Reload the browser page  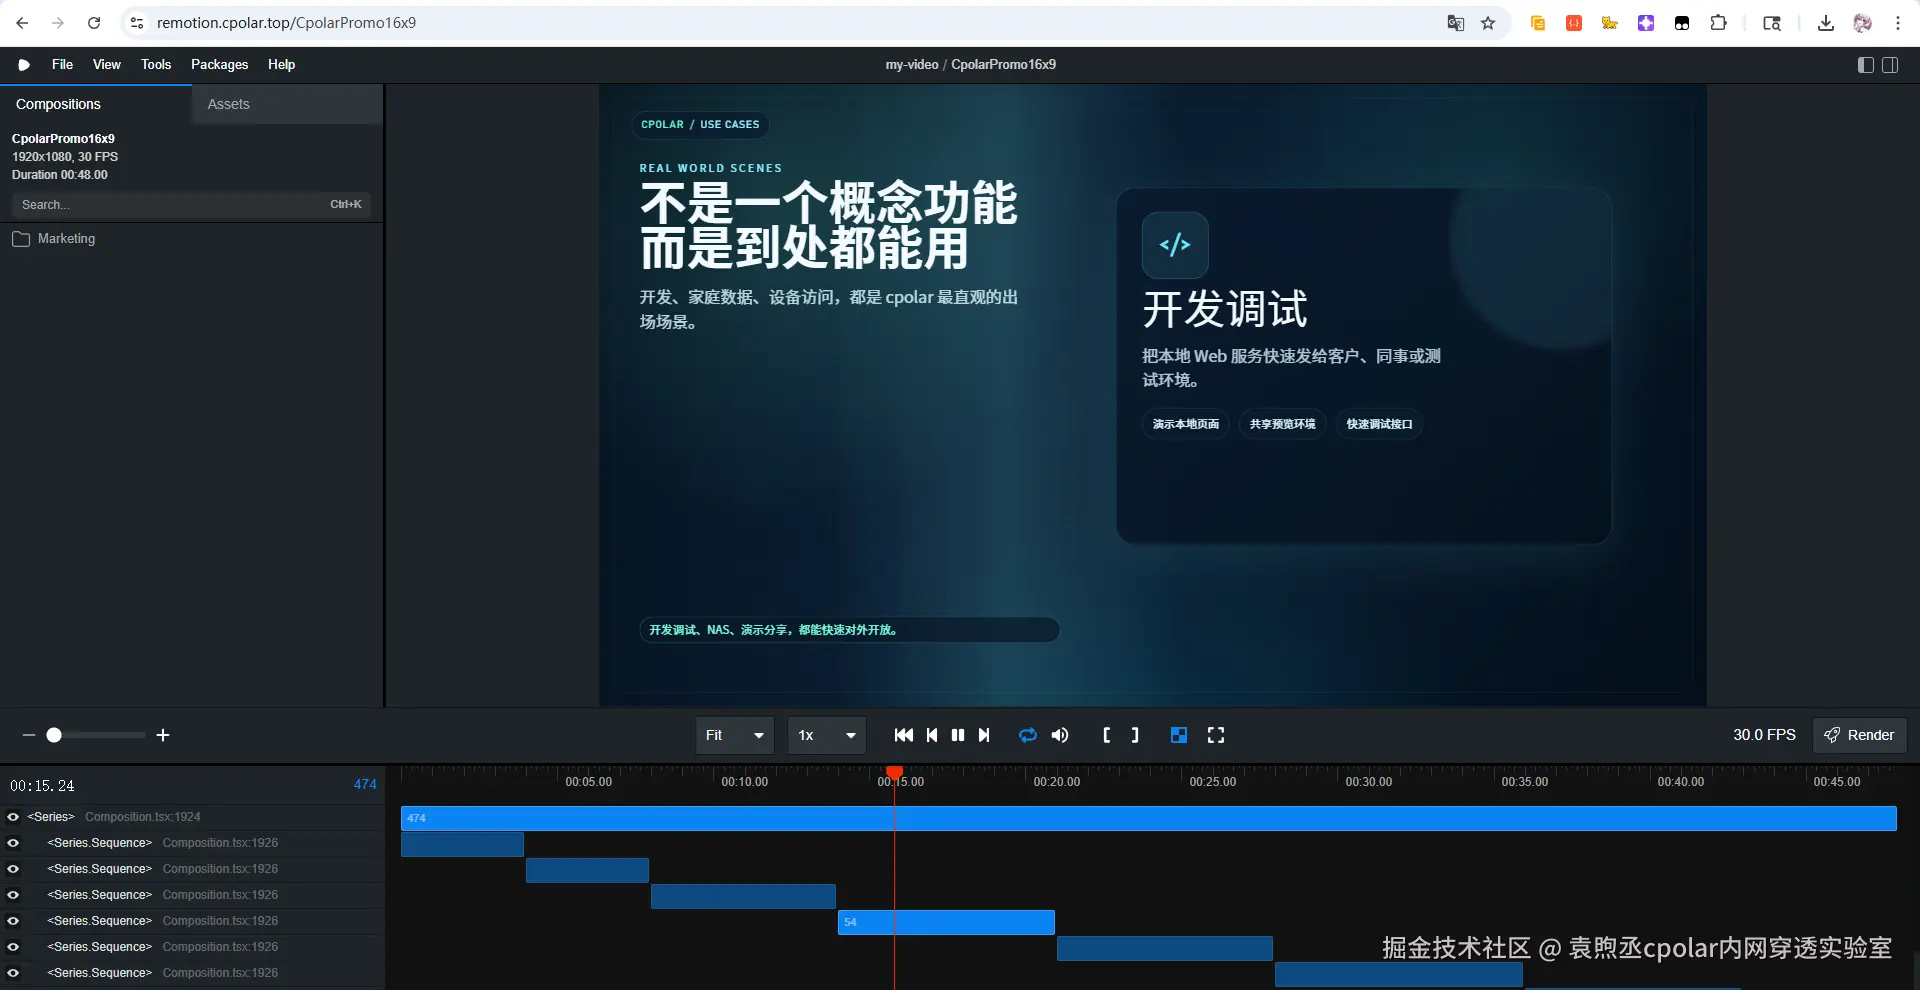[94, 23]
